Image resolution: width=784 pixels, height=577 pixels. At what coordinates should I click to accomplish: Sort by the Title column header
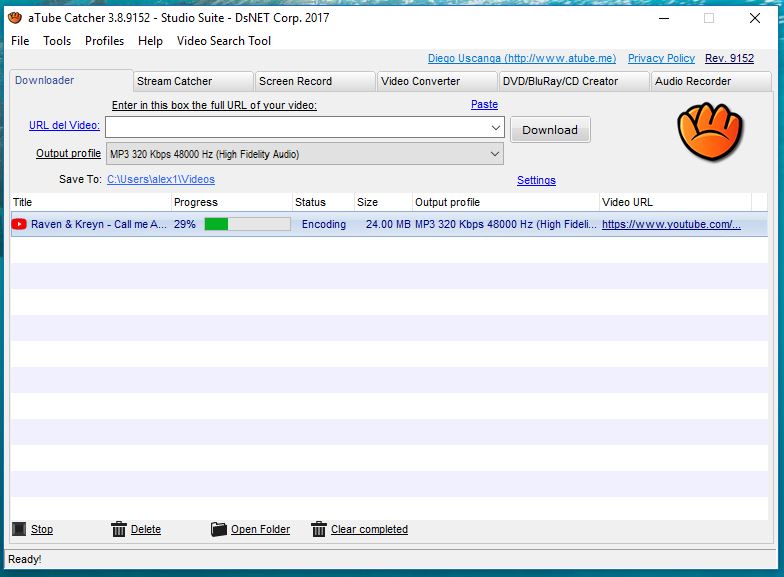pos(90,202)
